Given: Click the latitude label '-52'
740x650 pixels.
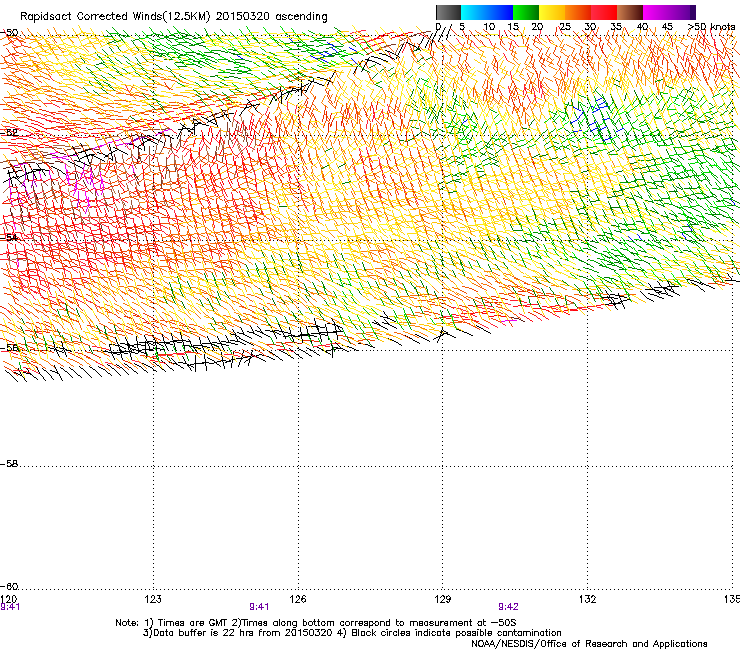Looking at the screenshot, I should [9, 133].
